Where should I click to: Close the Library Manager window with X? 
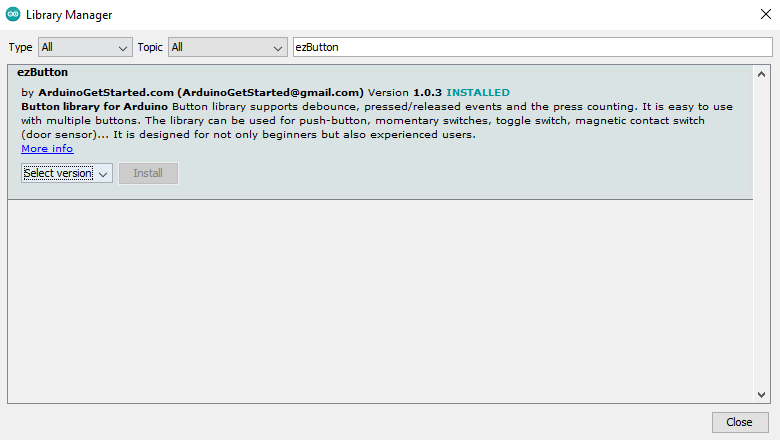pyautogui.click(x=766, y=14)
